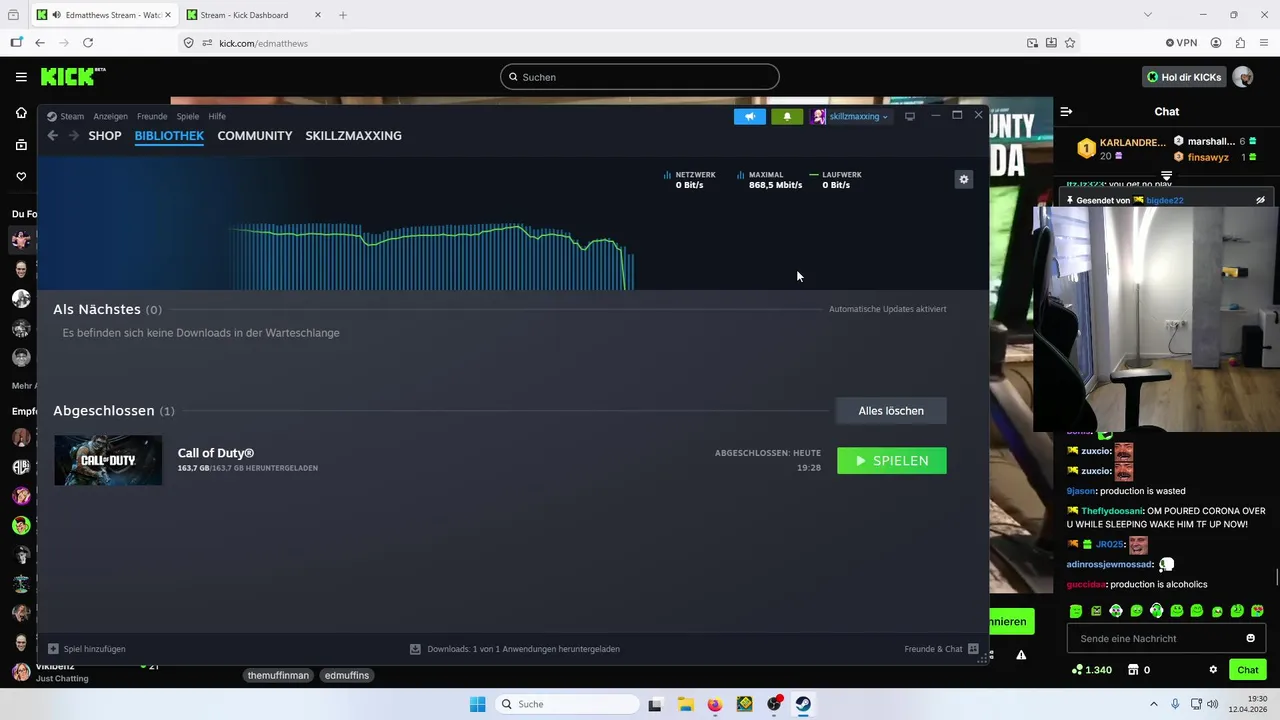Click Spiel hinzufügen plus icon
The width and height of the screenshot is (1280, 720).
coord(54,649)
